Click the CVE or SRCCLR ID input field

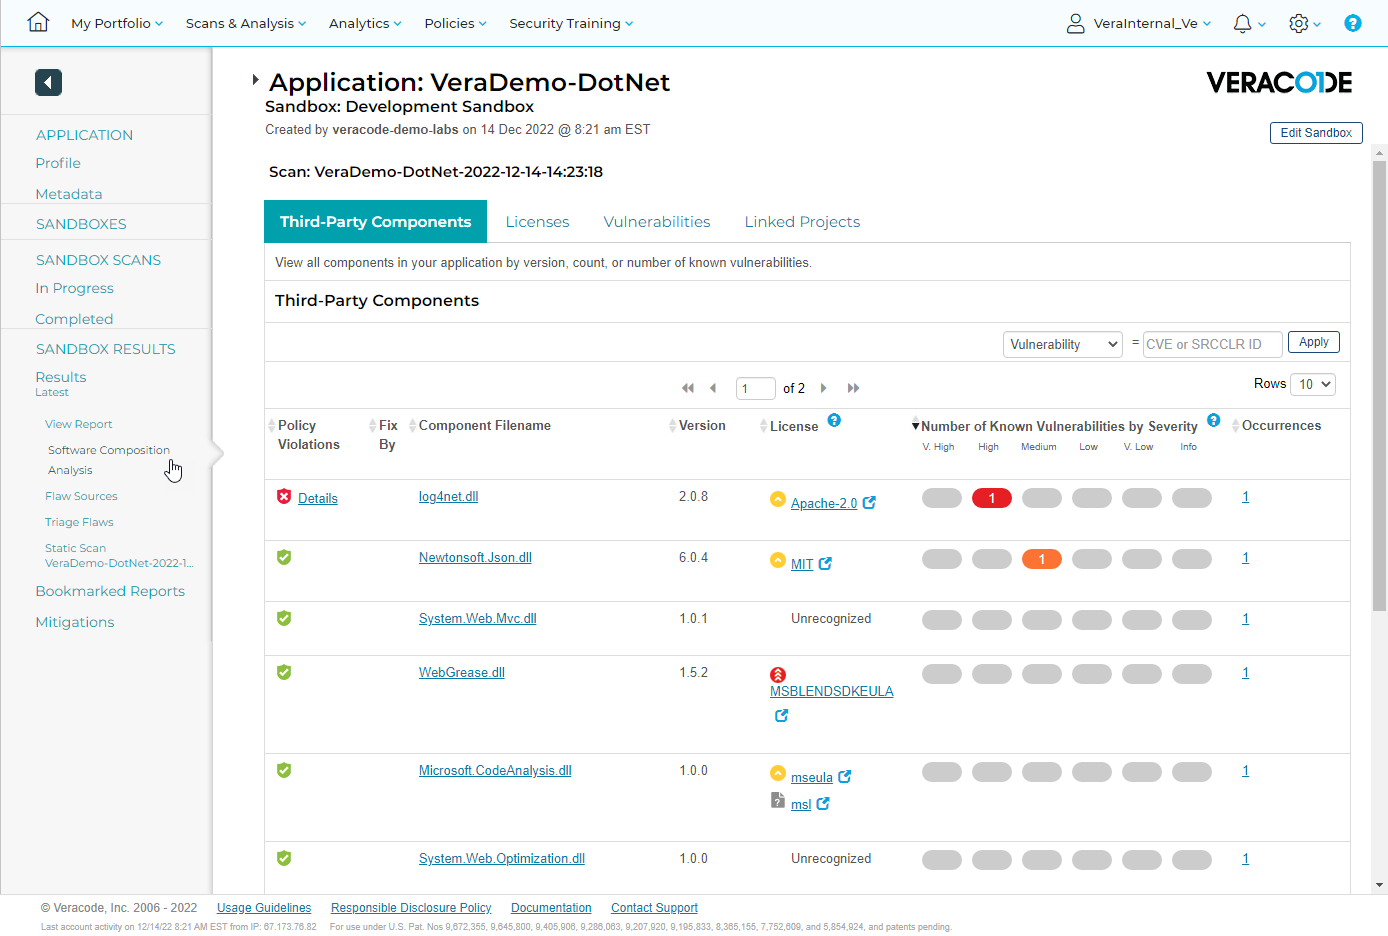point(1212,344)
